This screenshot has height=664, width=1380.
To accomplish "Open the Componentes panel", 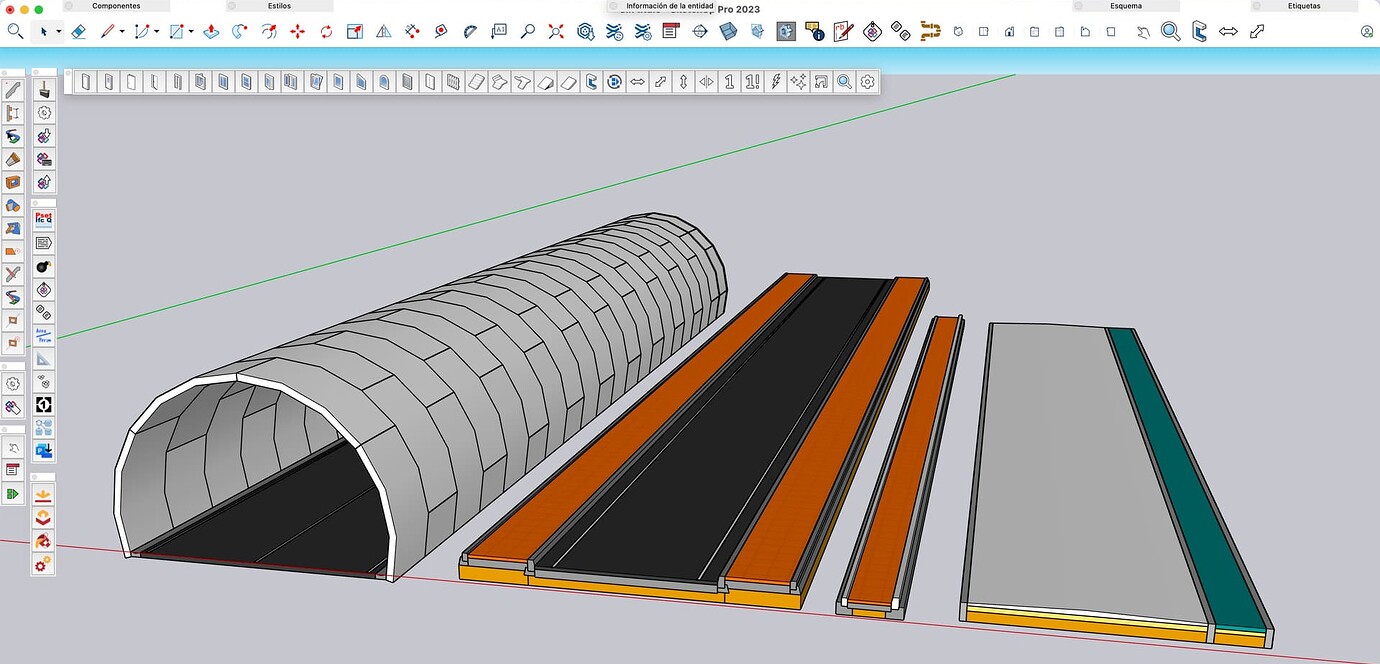I will click(x=115, y=6).
